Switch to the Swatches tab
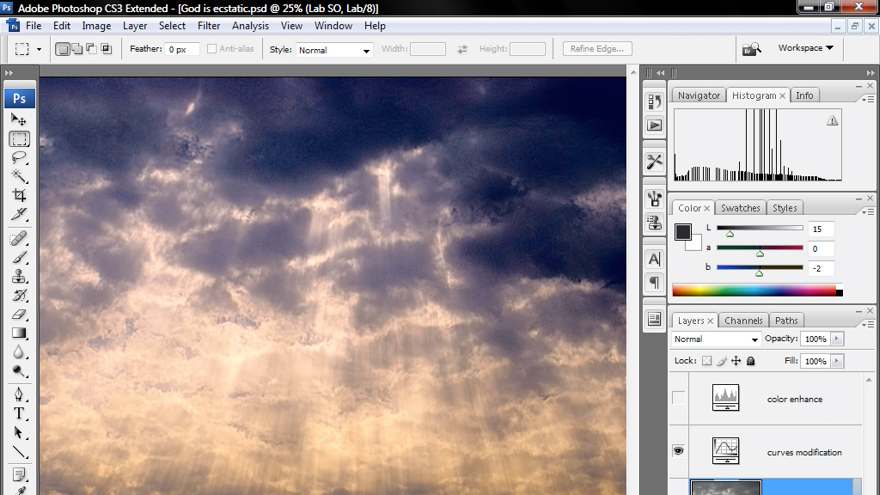880x495 pixels. [x=740, y=208]
